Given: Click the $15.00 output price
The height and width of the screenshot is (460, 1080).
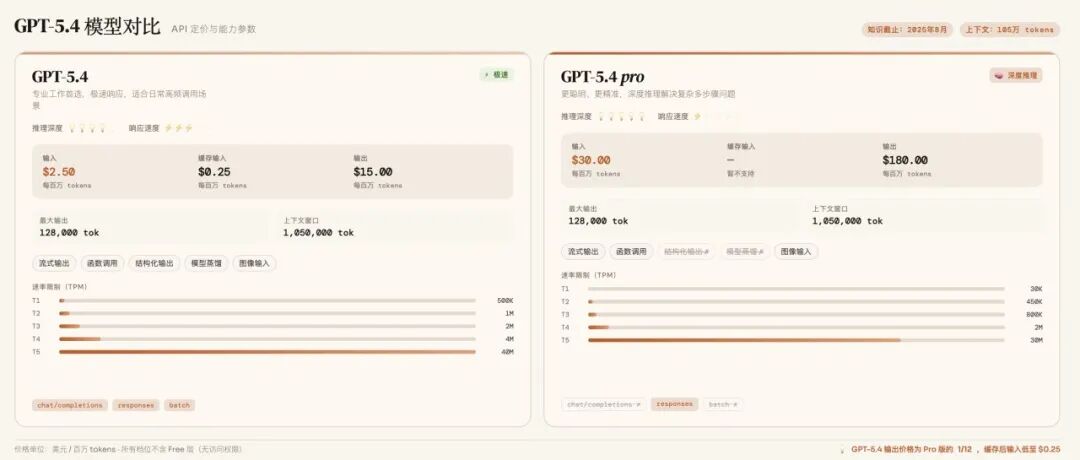Looking at the screenshot, I should click(x=373, y=171).
